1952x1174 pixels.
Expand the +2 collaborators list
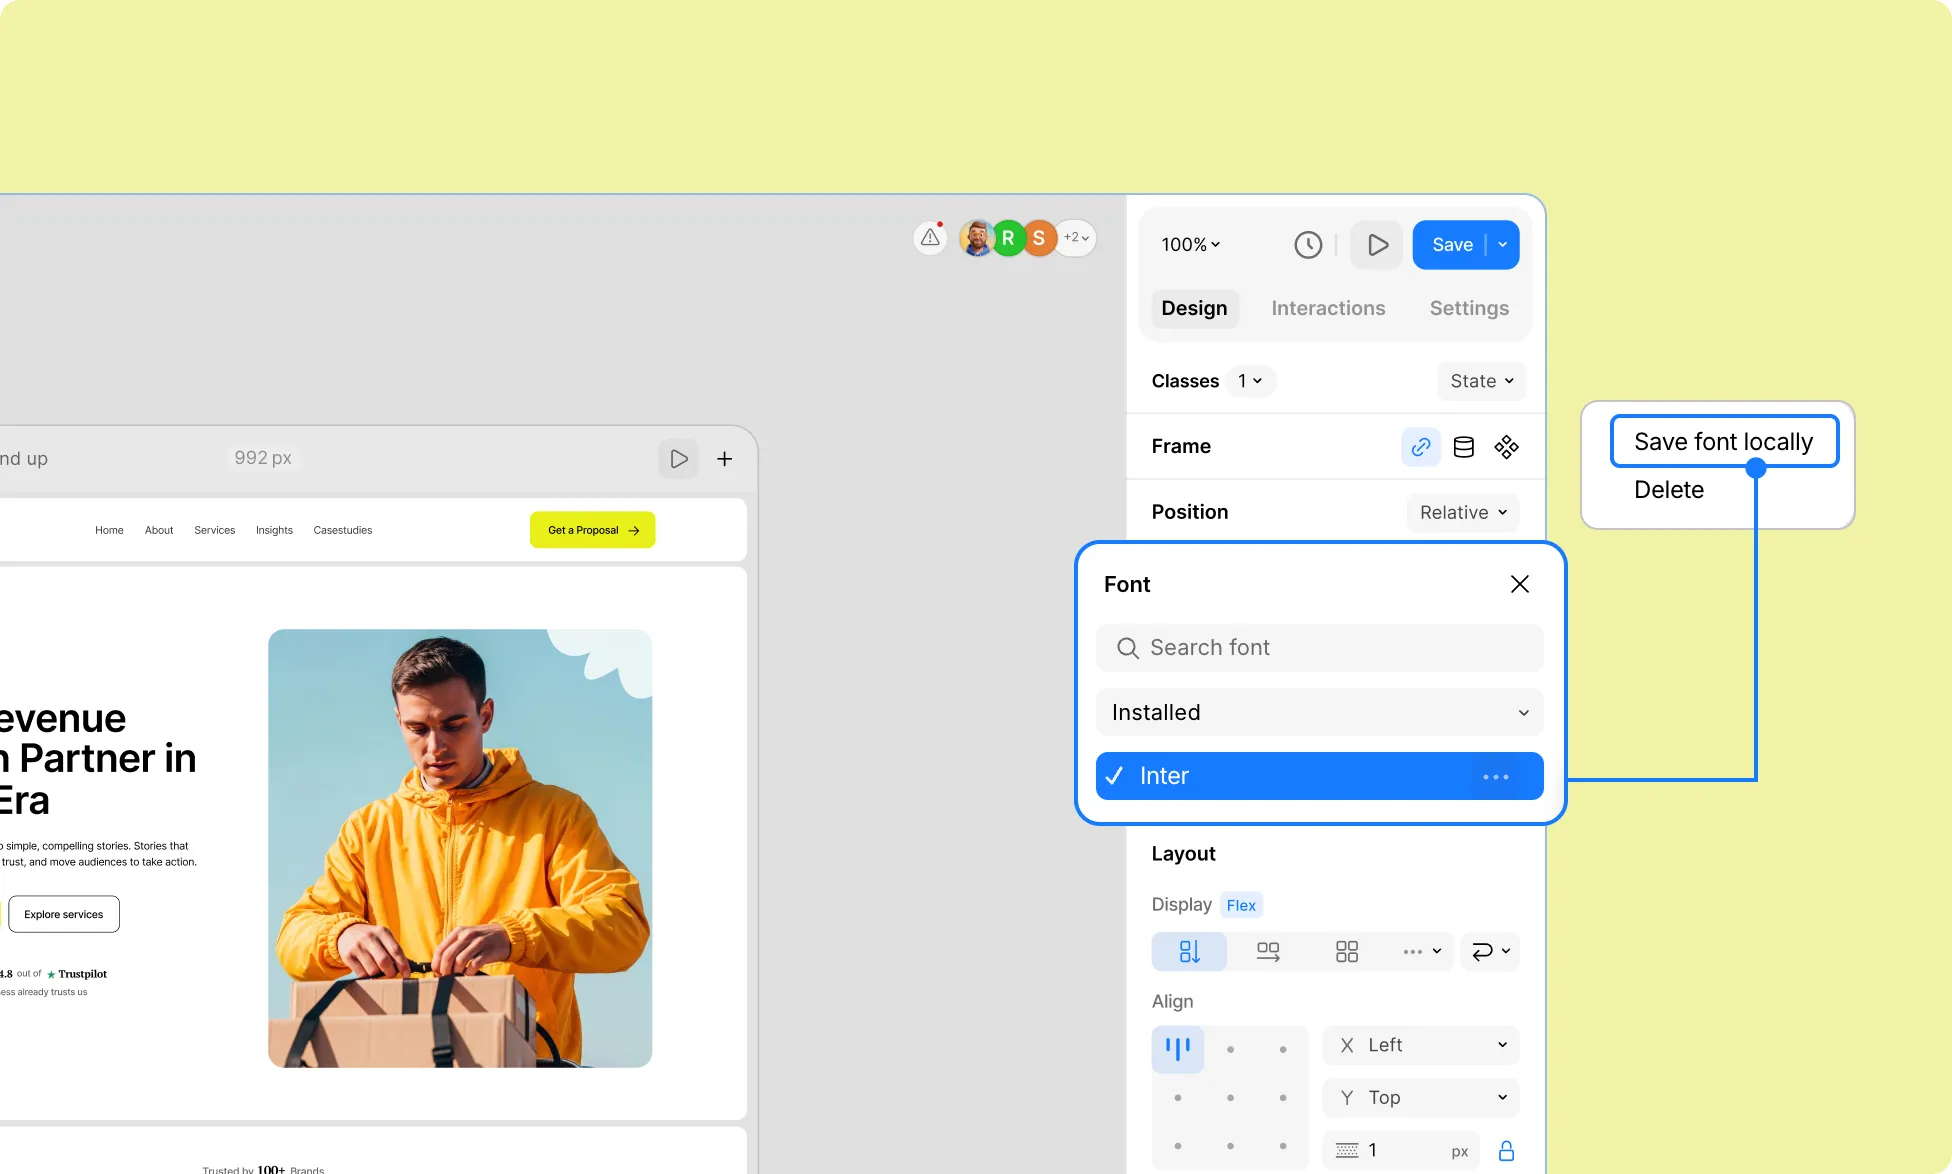[x=1076, y=238]
